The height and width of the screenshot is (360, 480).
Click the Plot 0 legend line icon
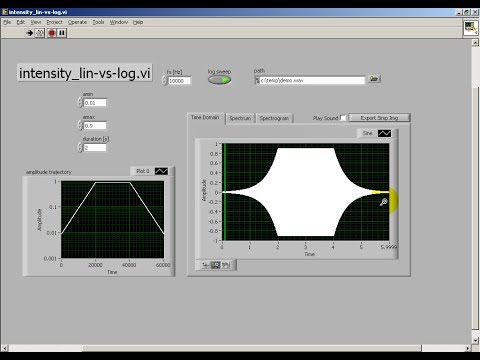(x=161, y=171)
